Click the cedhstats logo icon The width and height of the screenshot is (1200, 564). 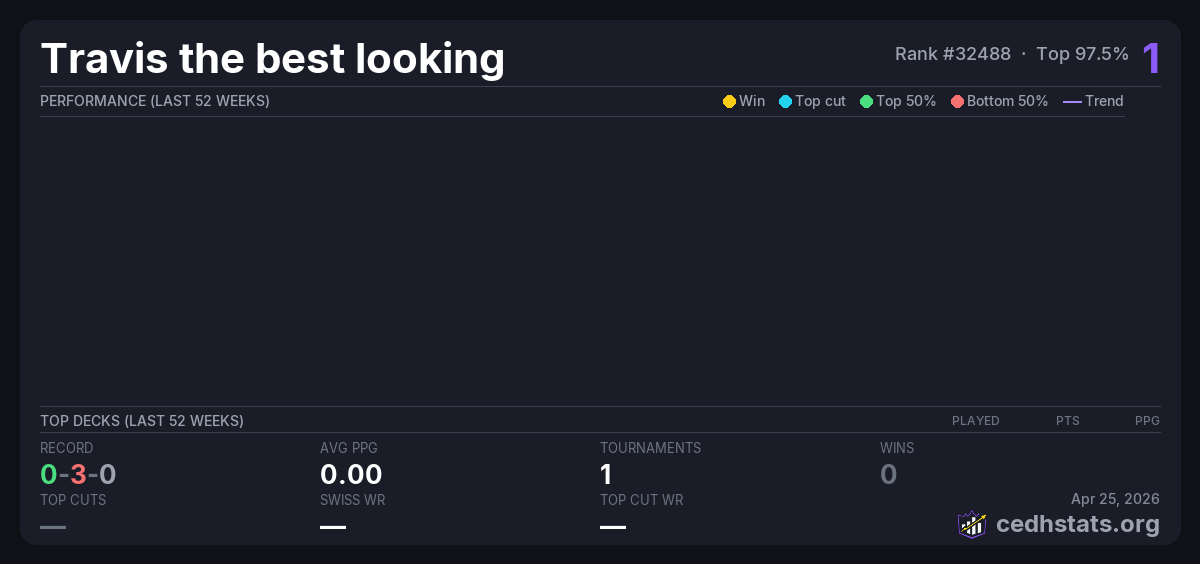972,524
